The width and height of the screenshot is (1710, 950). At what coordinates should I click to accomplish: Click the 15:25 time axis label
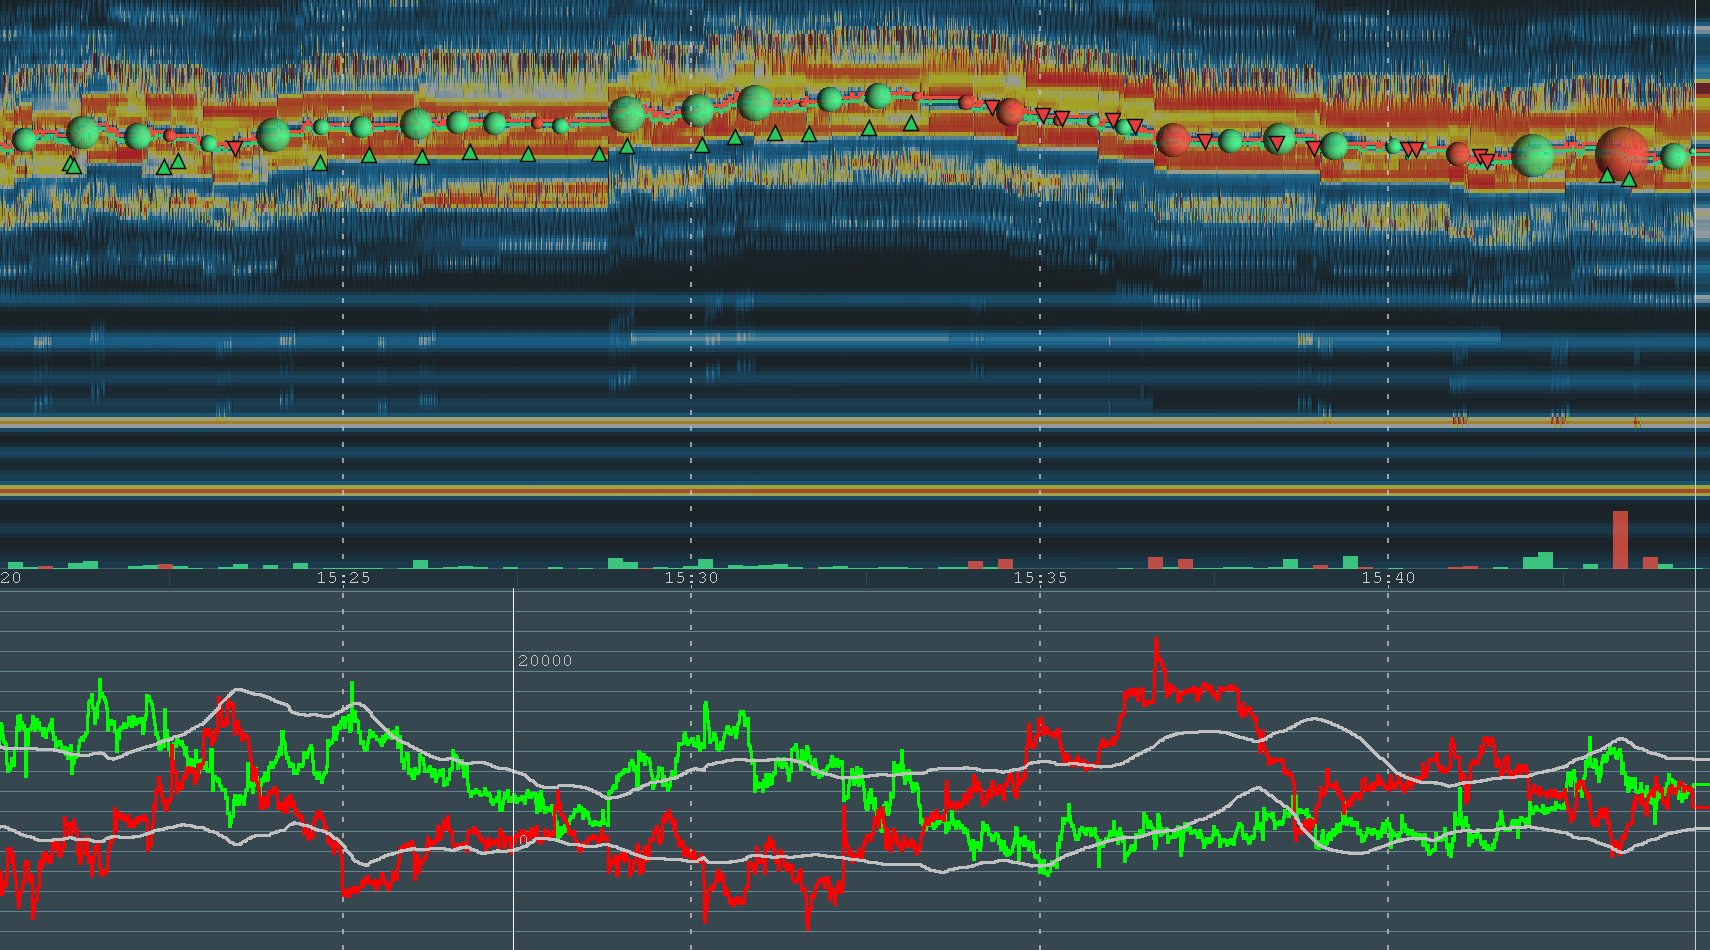click(x=344, y=578)
